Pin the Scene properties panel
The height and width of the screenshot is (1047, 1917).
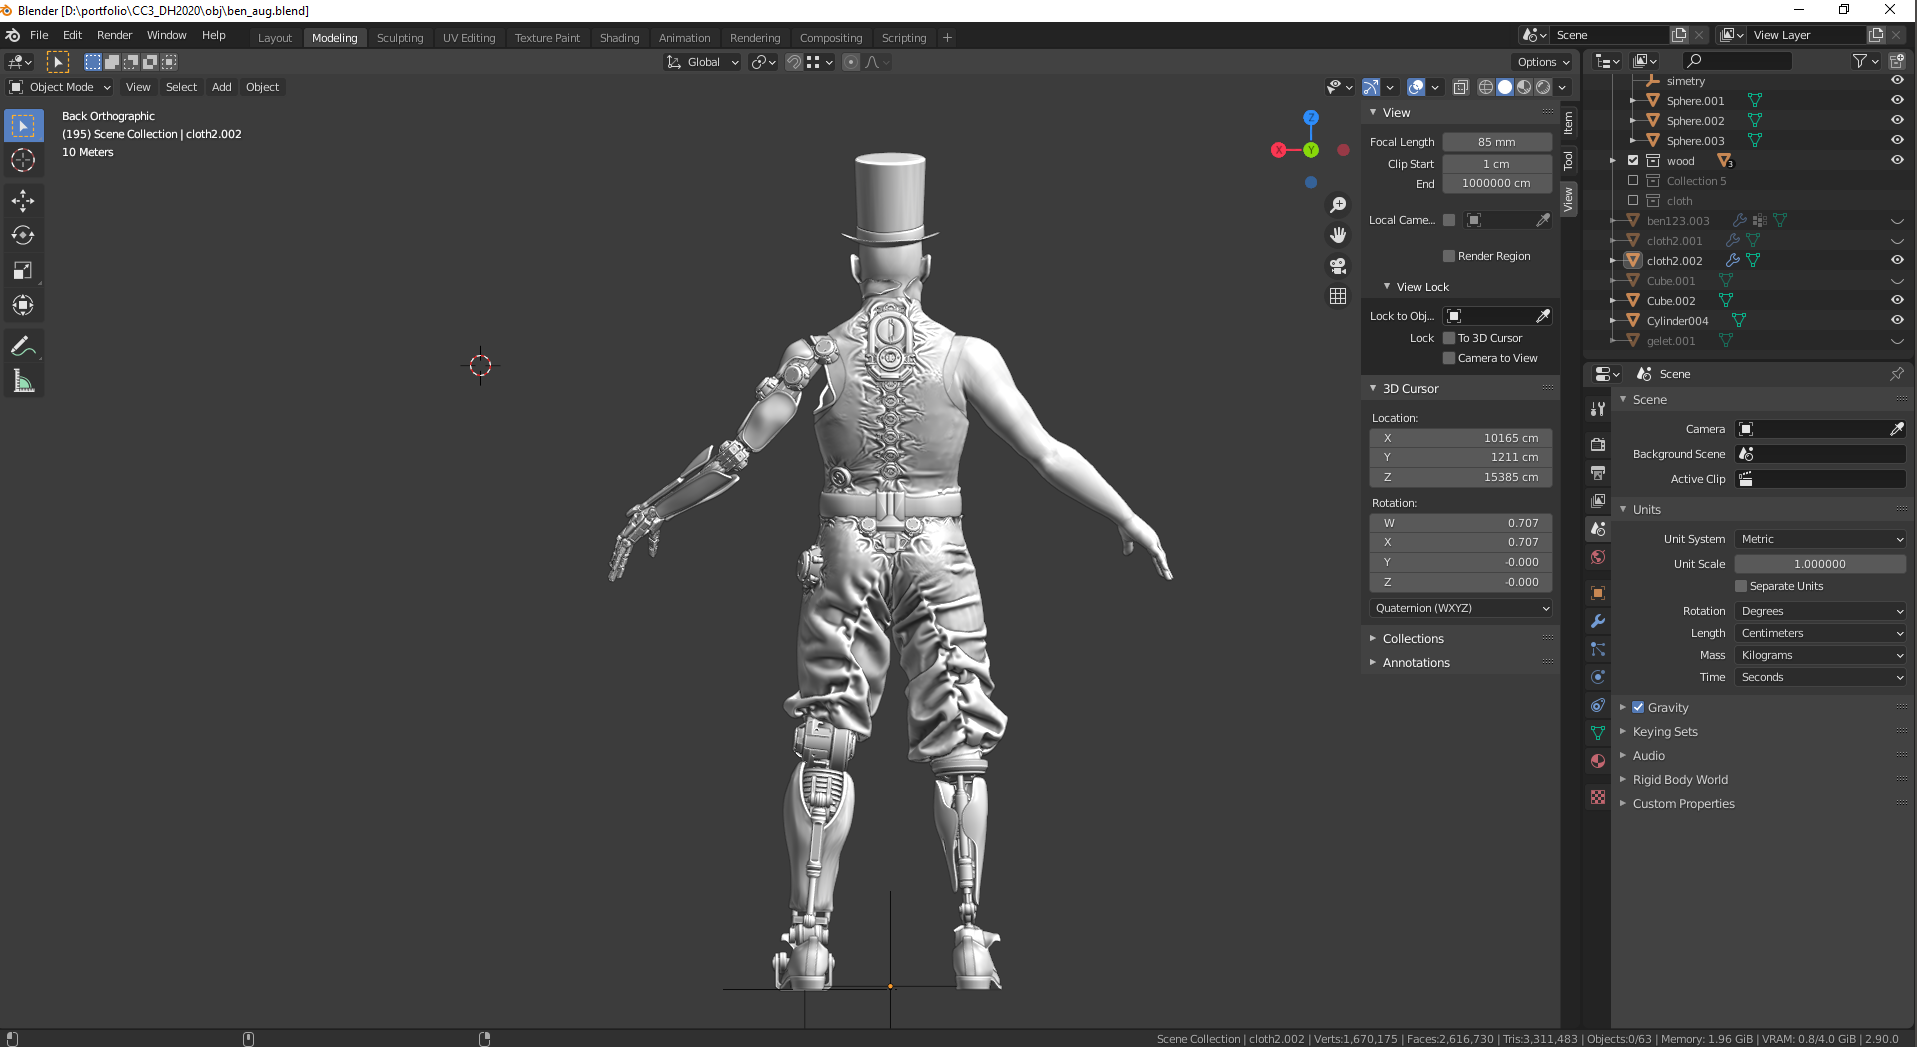click(1896, 374)
